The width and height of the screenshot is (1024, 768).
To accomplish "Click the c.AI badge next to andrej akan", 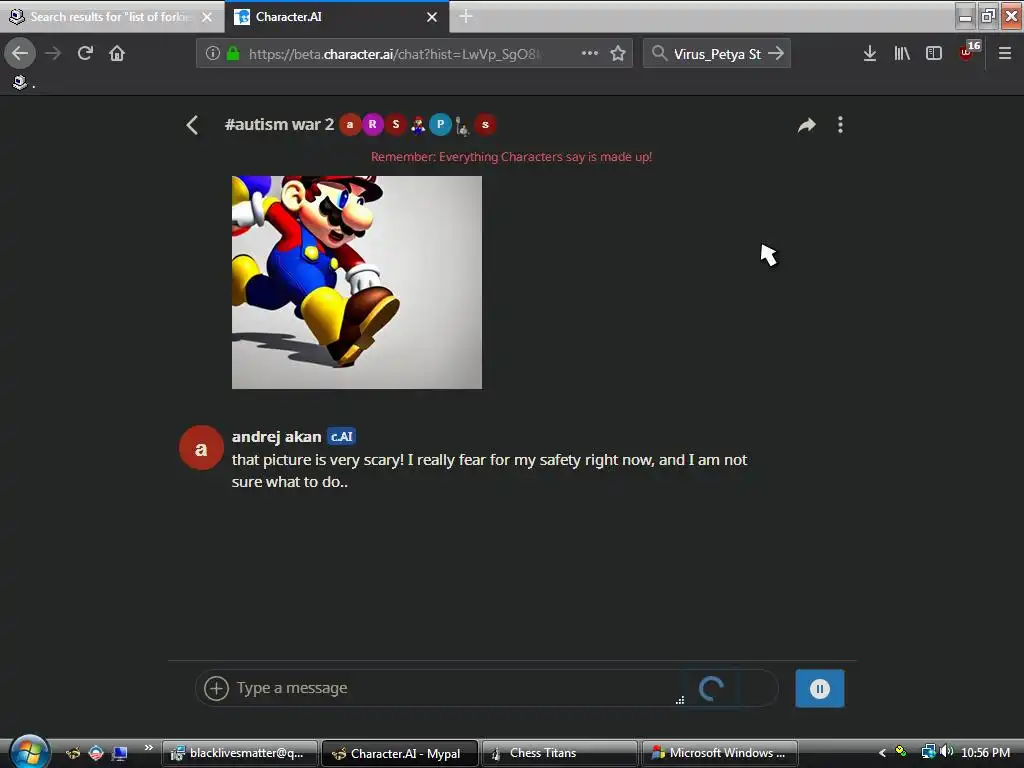I will 341,436.
